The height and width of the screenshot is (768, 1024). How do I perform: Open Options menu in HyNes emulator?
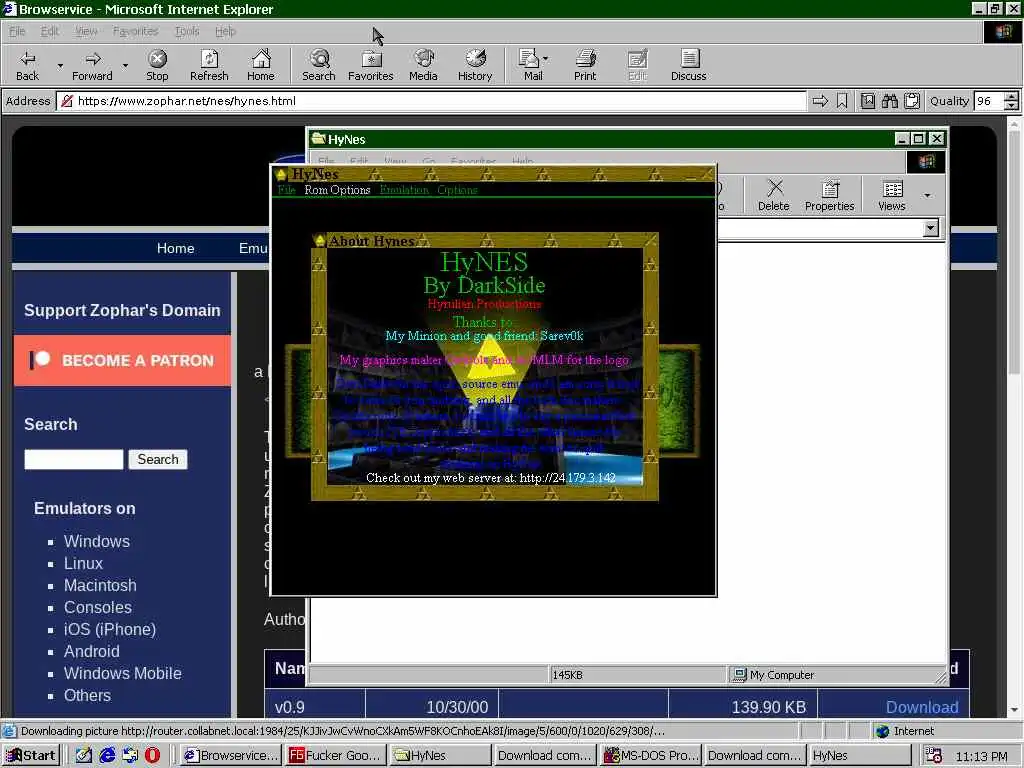(457, 190)
